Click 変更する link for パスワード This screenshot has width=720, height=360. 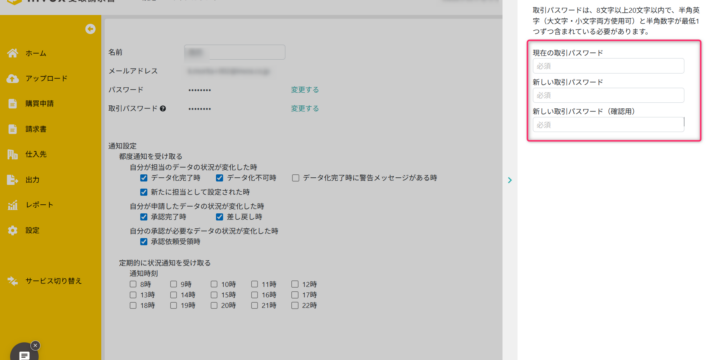tap(304, 90)
